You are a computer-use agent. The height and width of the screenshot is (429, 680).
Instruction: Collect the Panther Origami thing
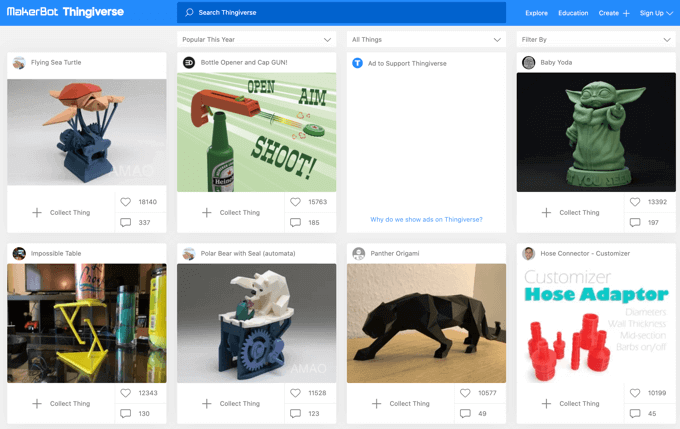[401, 403]
